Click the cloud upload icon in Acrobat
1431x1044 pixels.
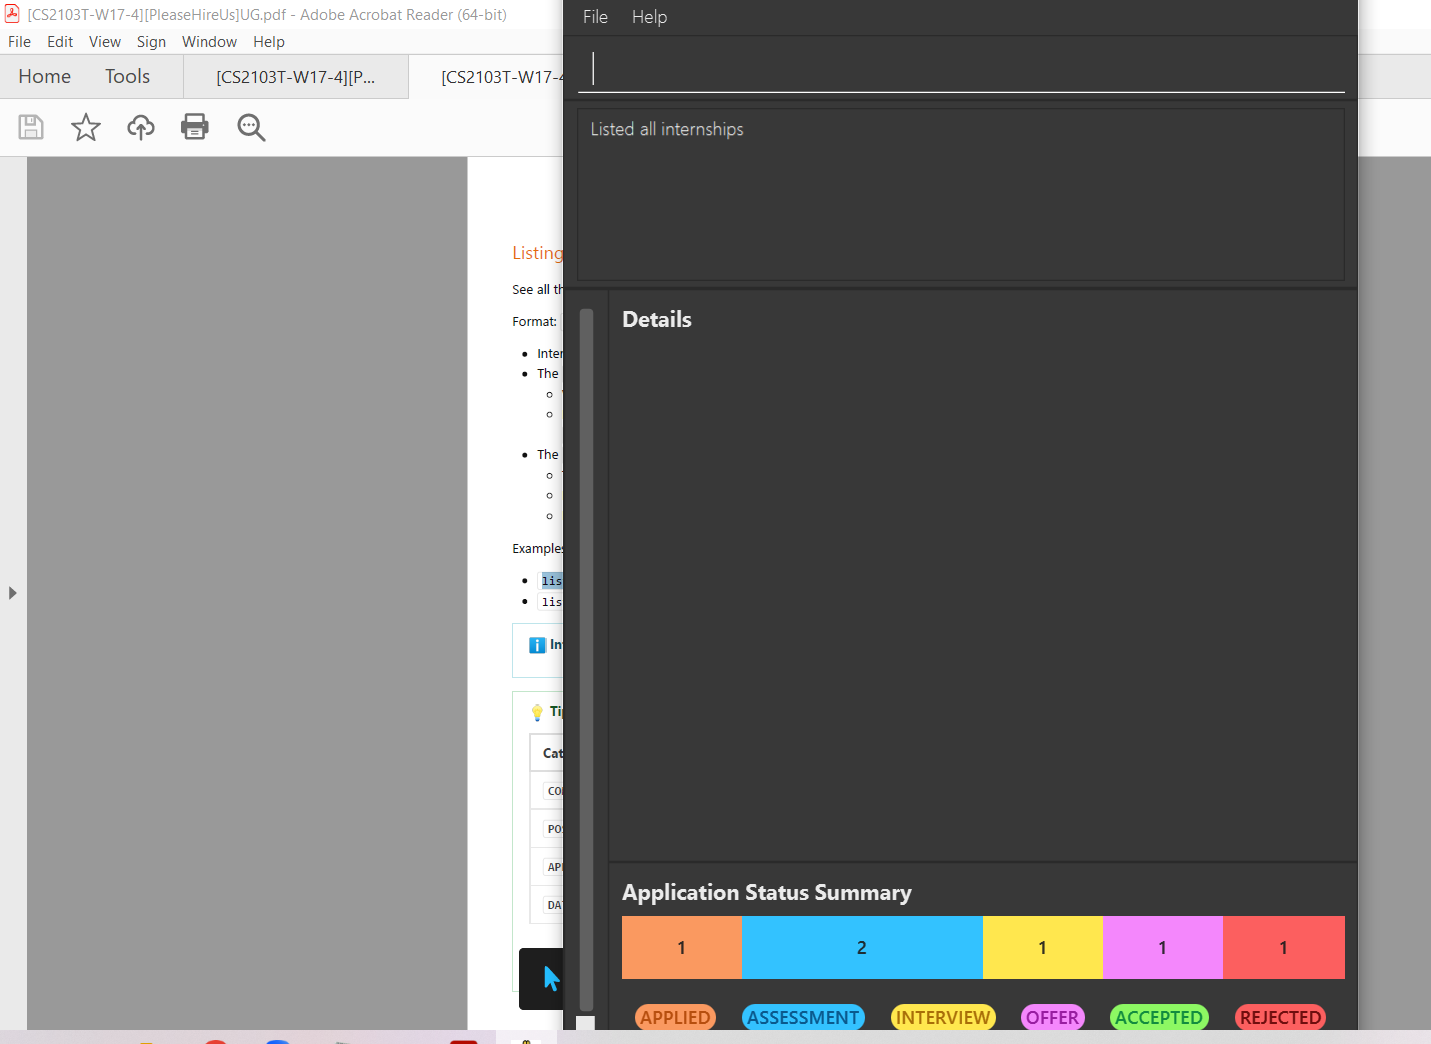(x=141, y=127)
